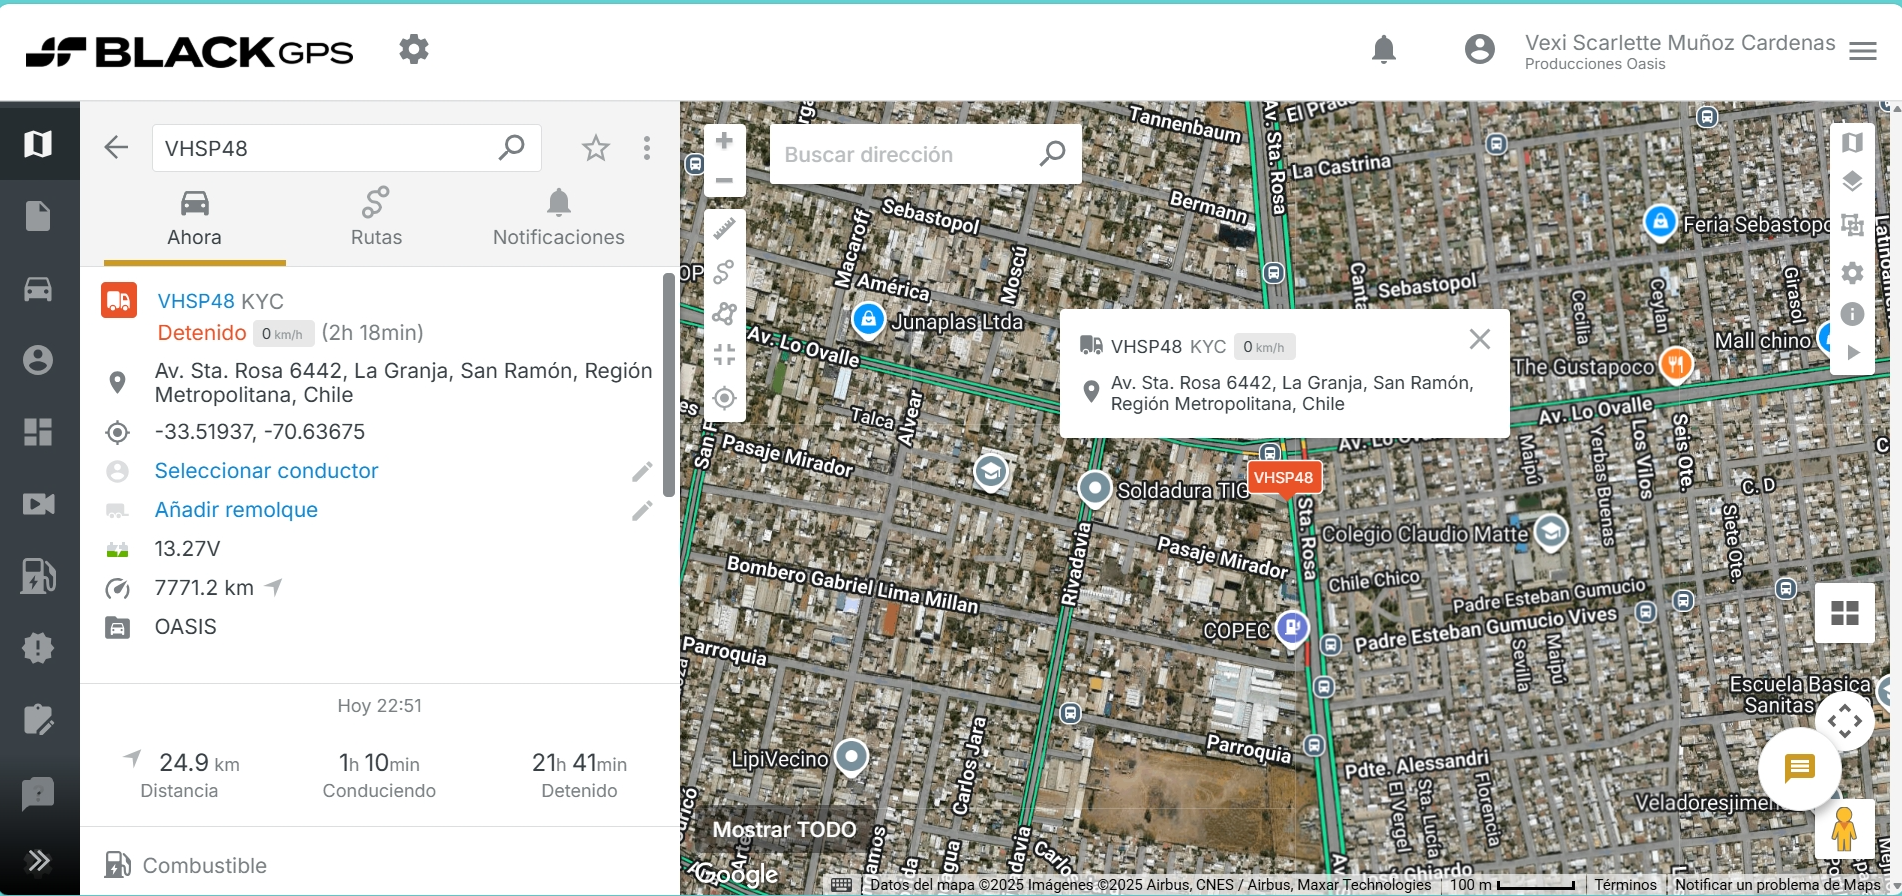Click the Street View pegman icon
The height and width of the screenshot is (896, 1902).
1844,829
